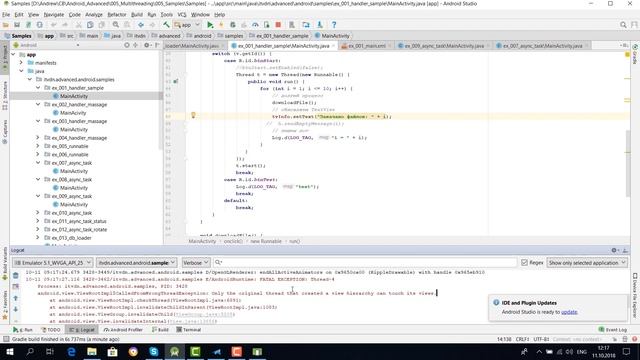Open the Refactor menu
Screen dimensions: 640x360
tap(117, 15)
